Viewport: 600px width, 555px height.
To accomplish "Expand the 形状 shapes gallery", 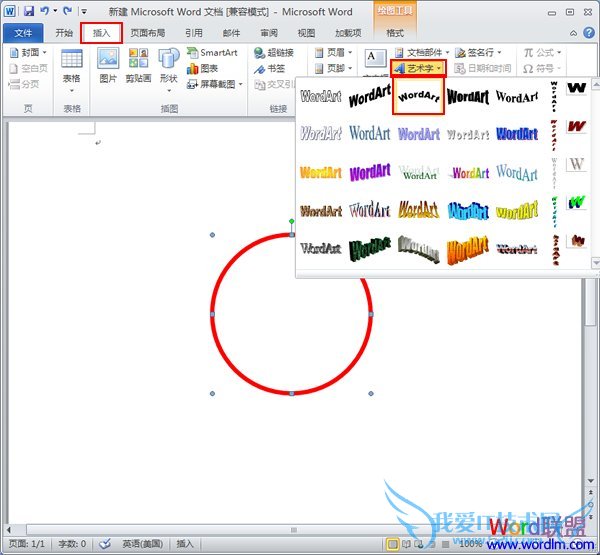I will click(x=169, y=71).
